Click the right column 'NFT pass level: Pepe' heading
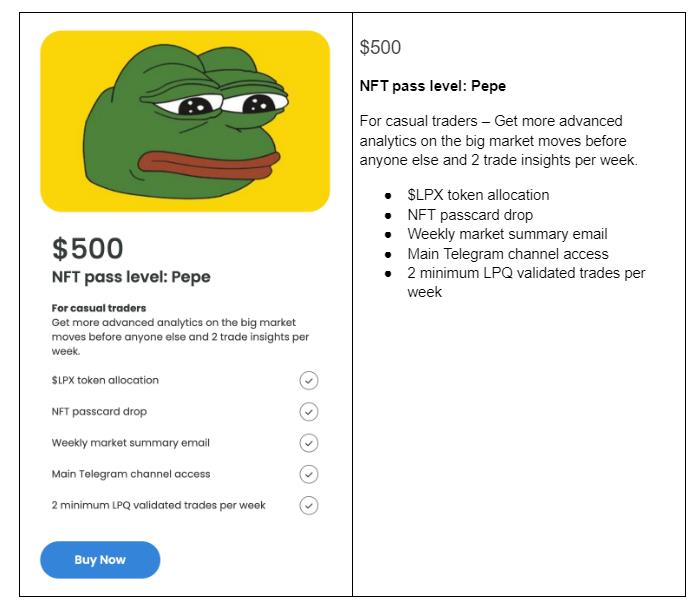Screen dimensions: 696x602 click(x=433, y=86)
